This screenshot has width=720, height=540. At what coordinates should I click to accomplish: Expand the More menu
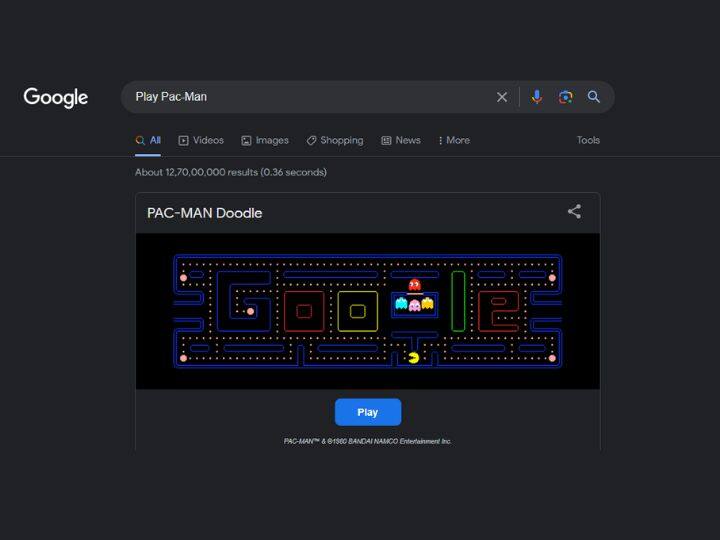(x=454, y=141)
